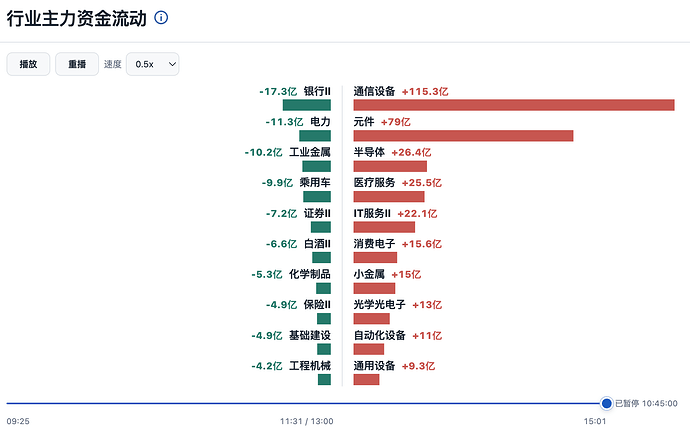The image size is (690, 429).
Task: Click the 电力 industry label
Action: click(x=320, y=122)
